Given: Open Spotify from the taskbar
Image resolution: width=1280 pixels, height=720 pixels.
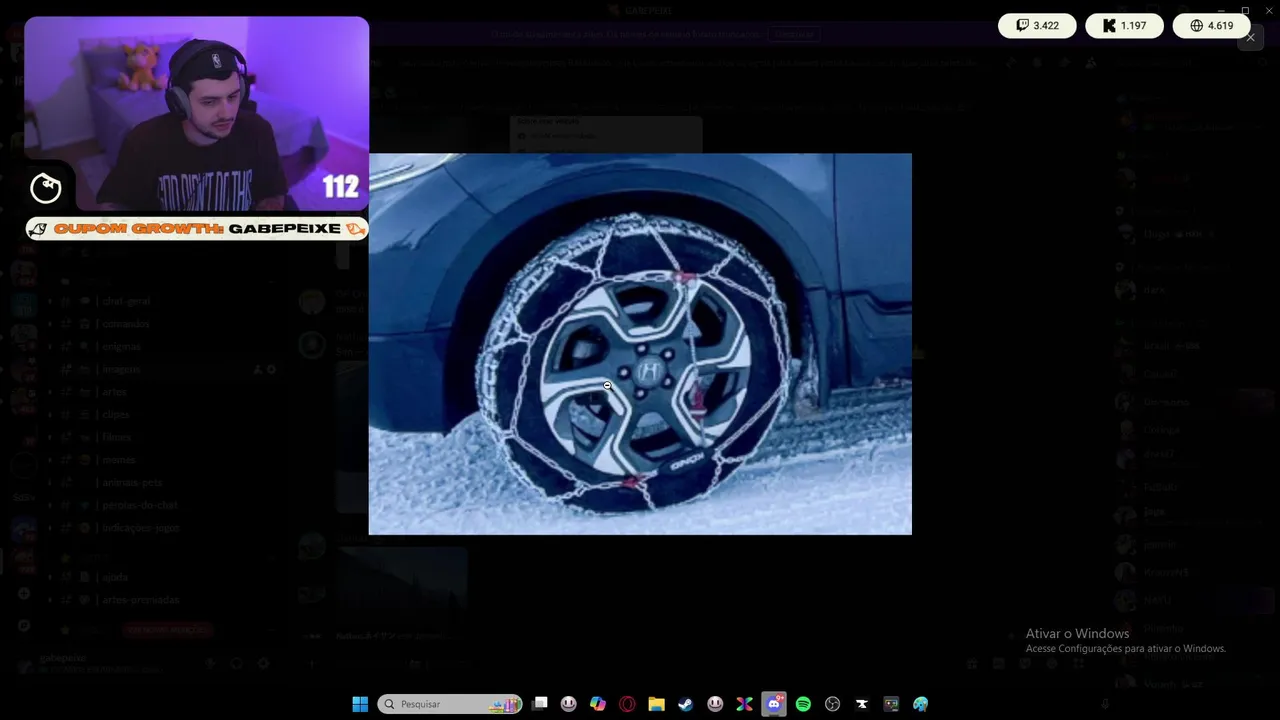Looking at the screenshot, I should pyautogui.click(x=803, y=704).
